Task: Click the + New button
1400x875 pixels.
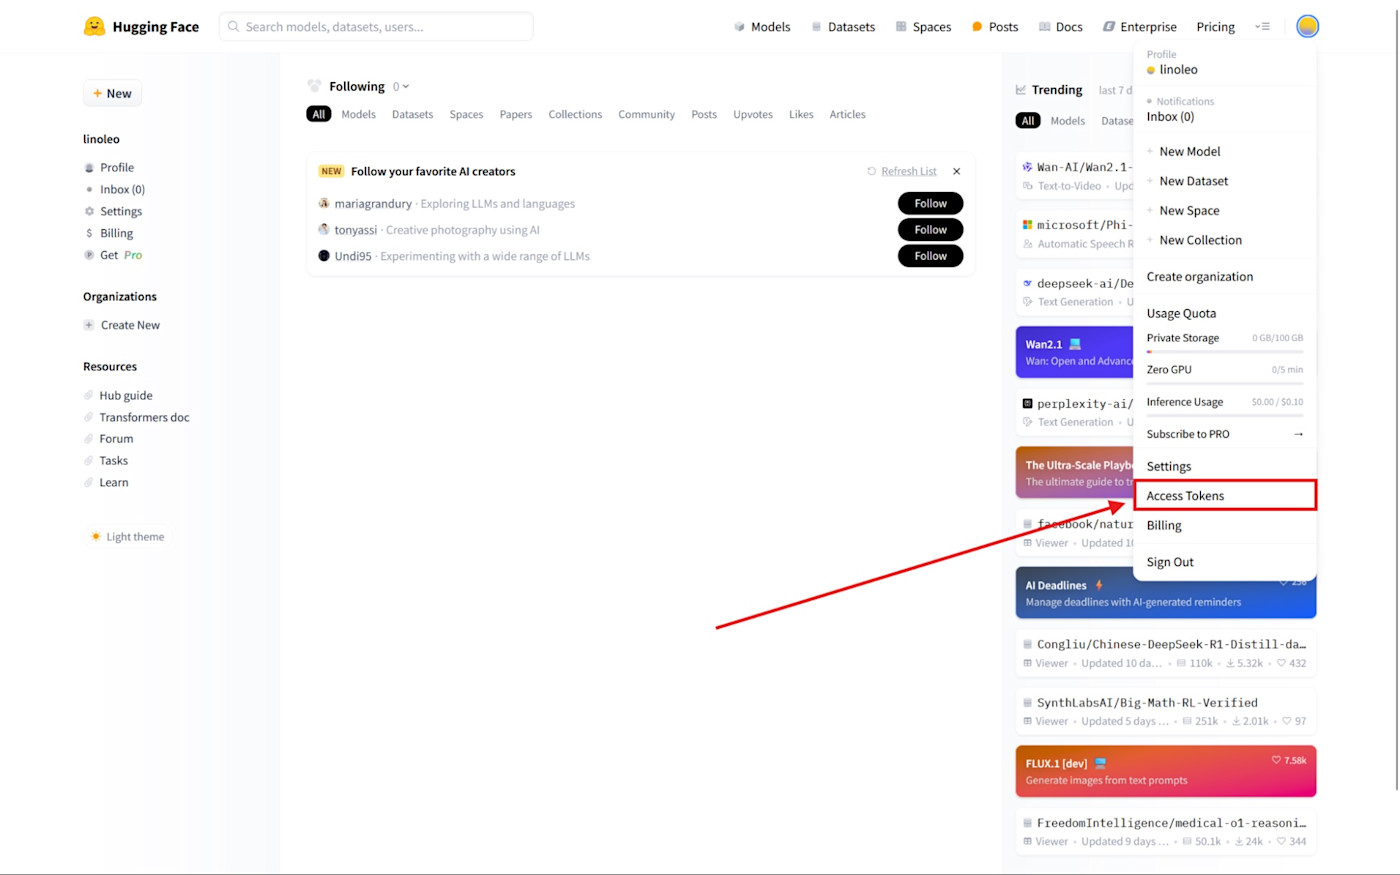Action: [112, 93]
